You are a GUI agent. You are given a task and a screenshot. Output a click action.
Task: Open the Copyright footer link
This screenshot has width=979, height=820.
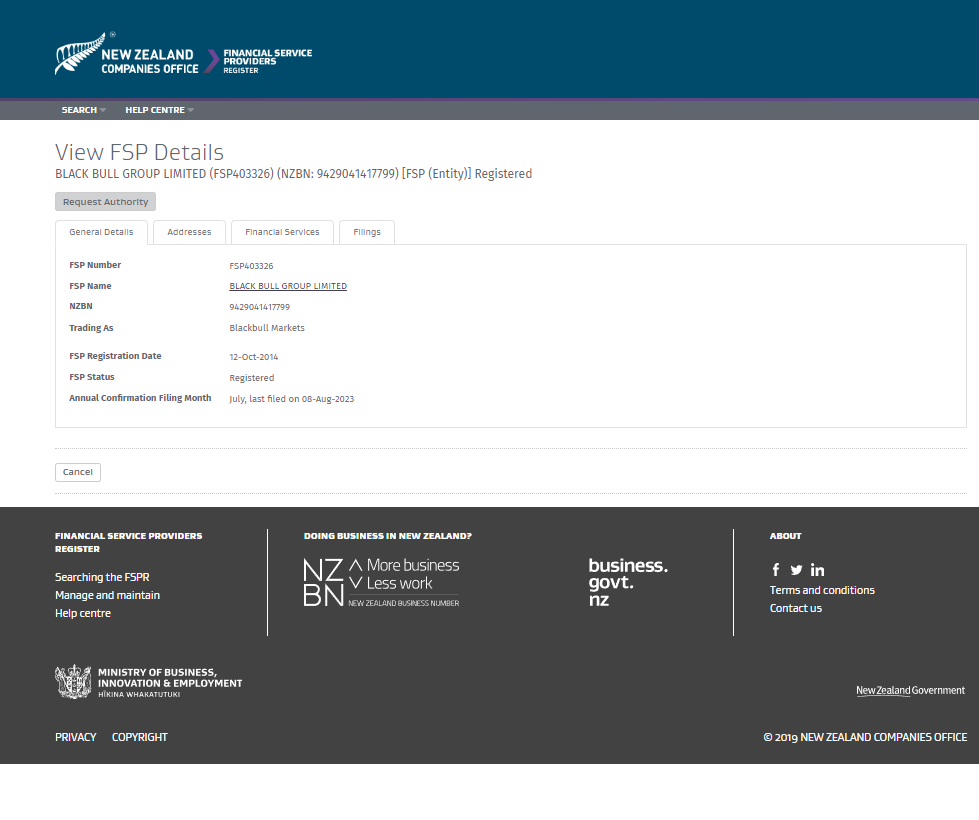[x=140, y=737]
